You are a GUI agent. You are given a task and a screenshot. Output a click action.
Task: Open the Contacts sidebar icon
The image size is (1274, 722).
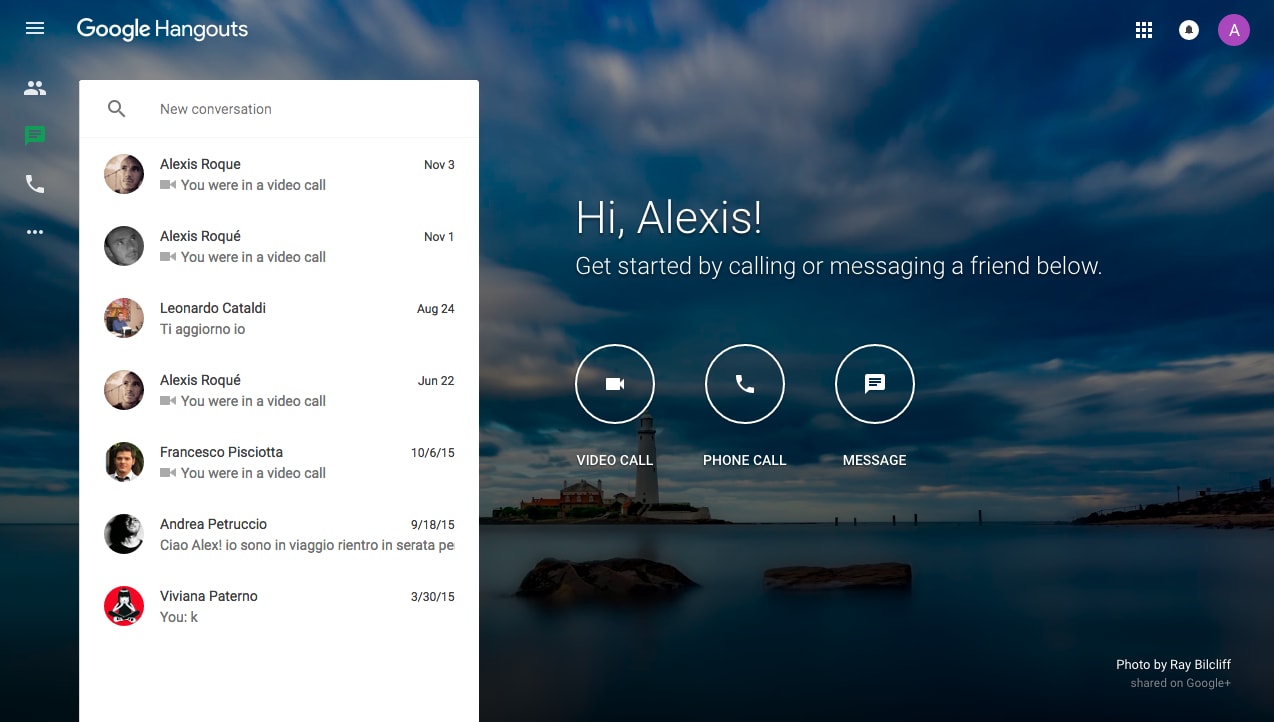35,88
